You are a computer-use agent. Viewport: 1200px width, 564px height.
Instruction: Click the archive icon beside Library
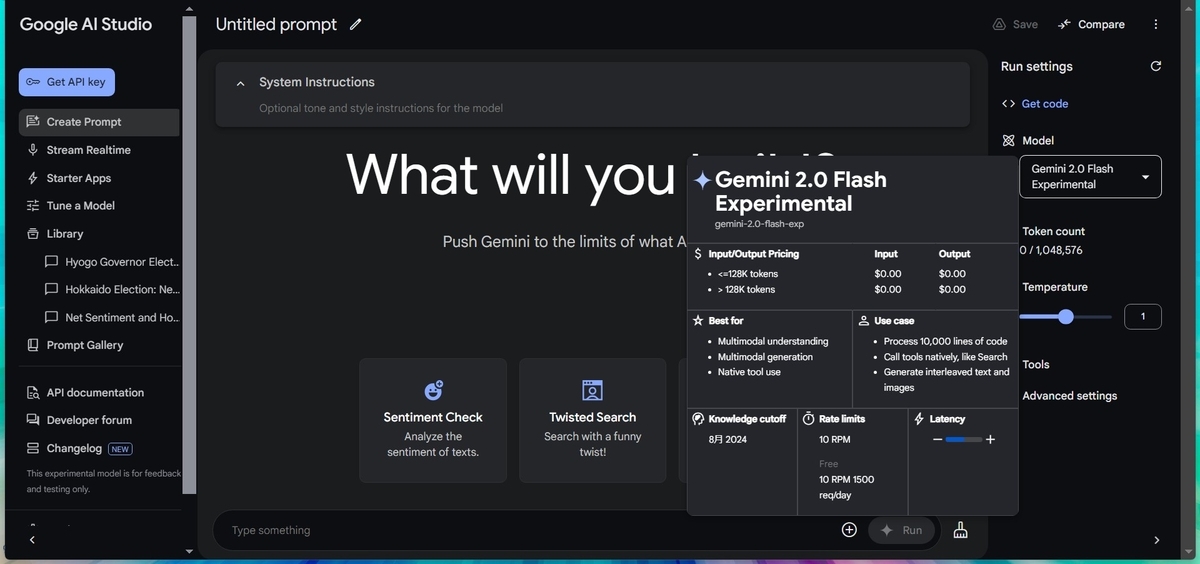point(33,233)
